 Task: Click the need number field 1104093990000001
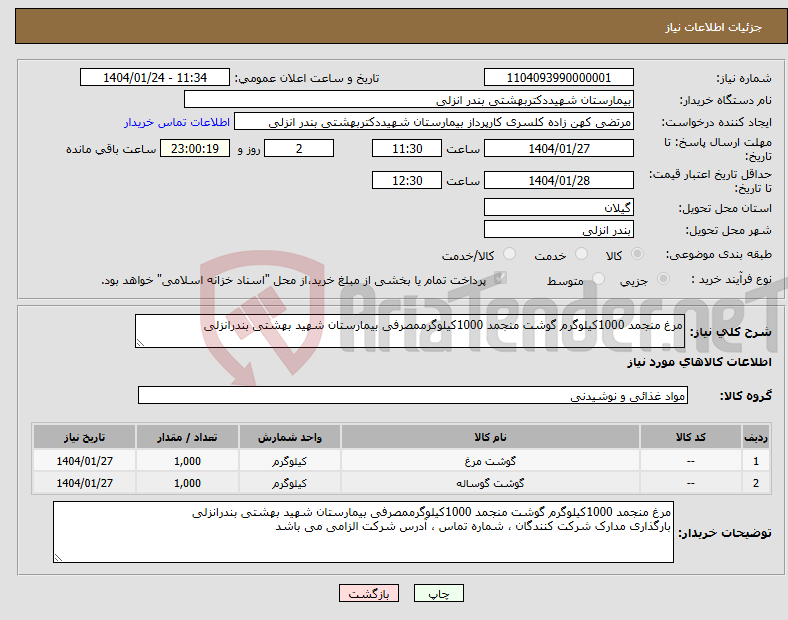coord(558,78)
